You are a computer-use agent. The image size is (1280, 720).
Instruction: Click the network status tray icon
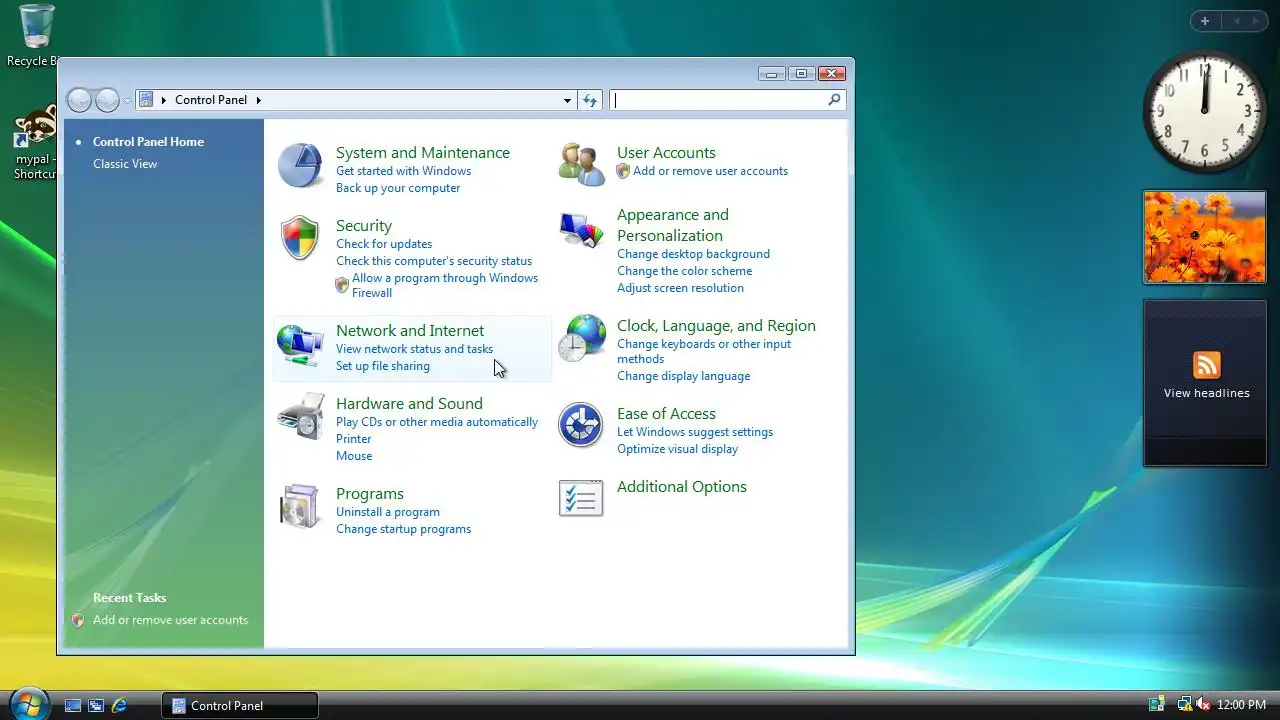(x=1184, y=705)
